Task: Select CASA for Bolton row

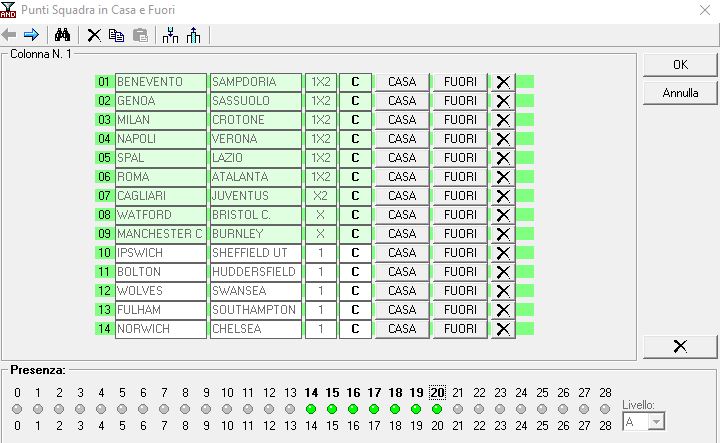Action: pos(402,272)
